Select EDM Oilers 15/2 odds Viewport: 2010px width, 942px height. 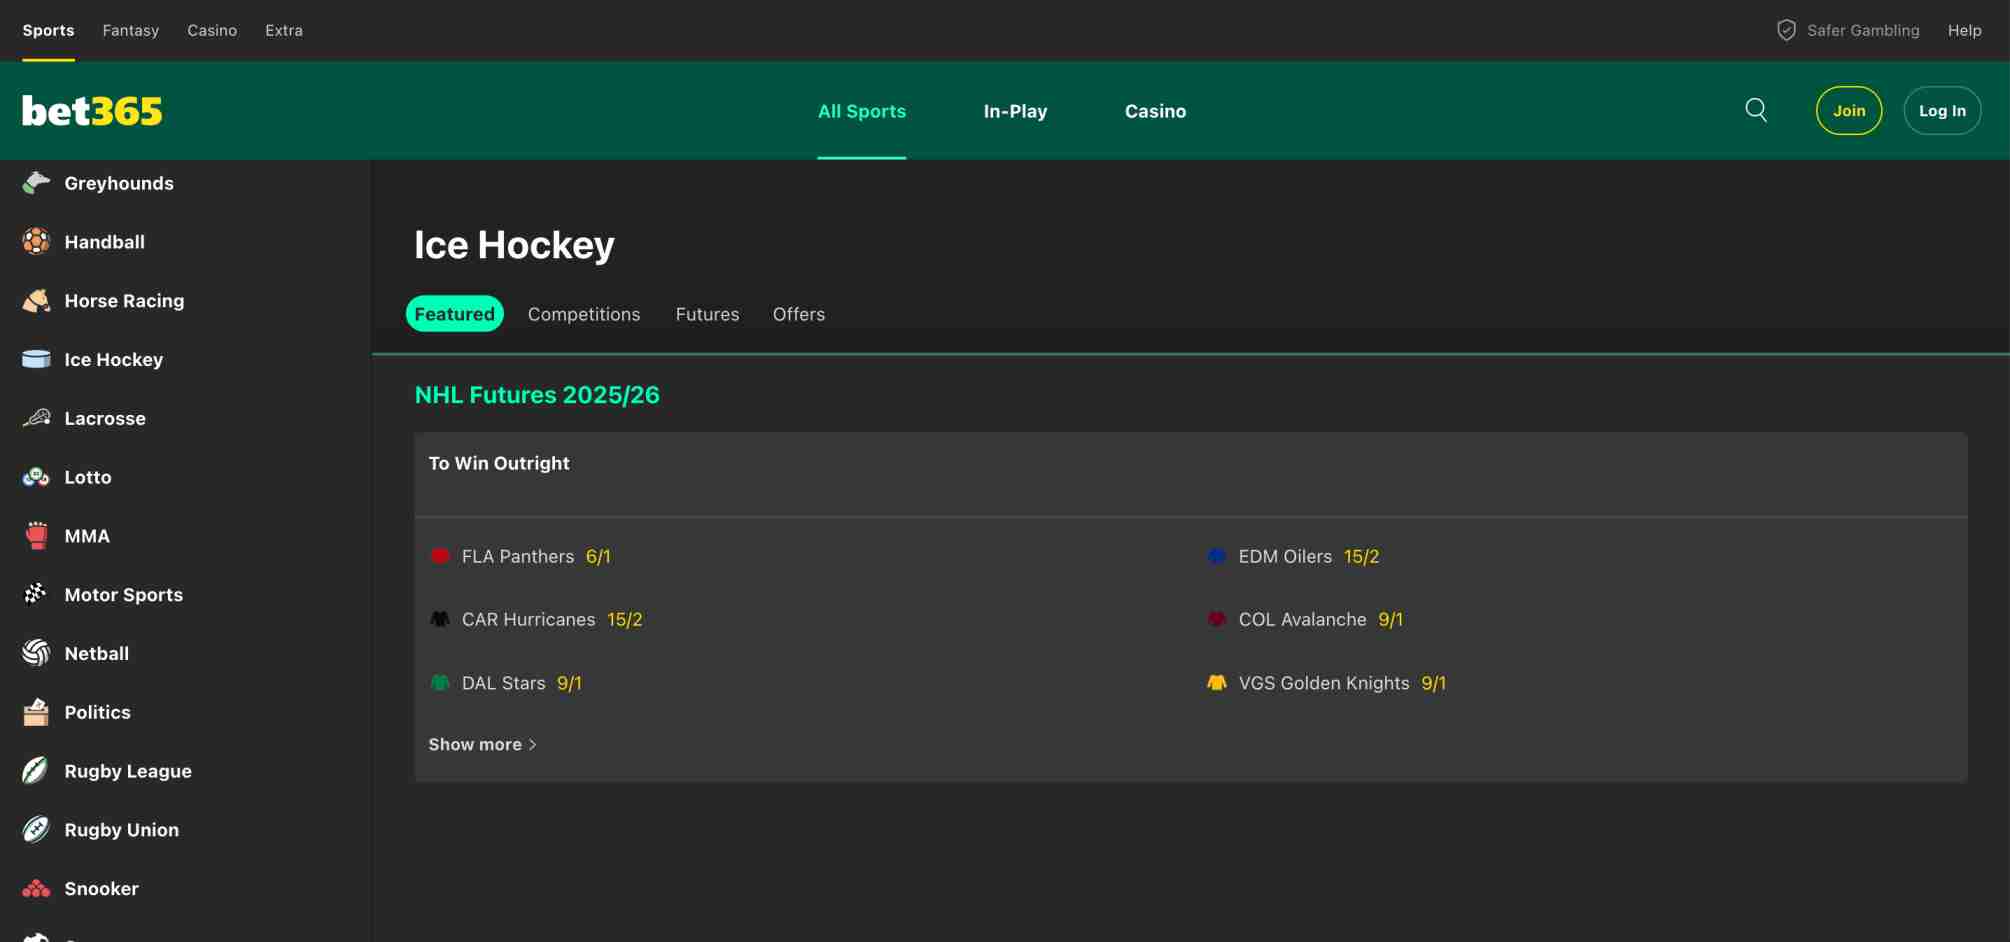1361,556
